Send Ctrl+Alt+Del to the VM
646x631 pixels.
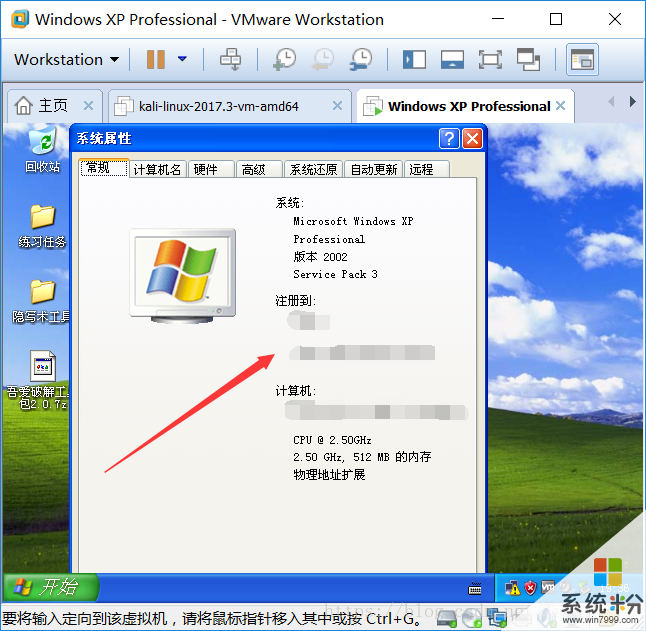230,59
